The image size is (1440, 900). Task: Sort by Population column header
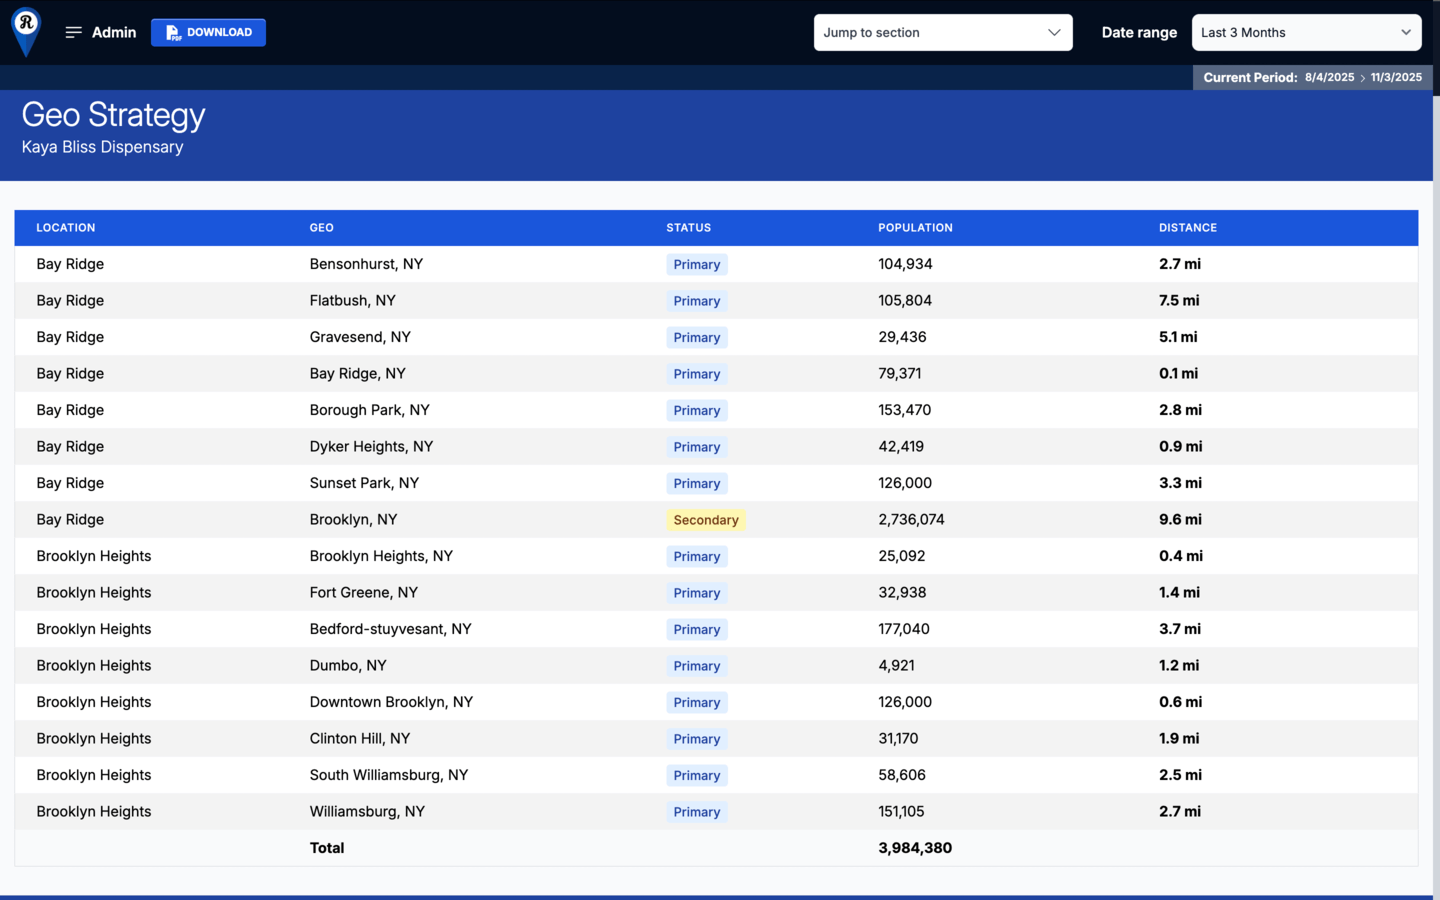915,228
